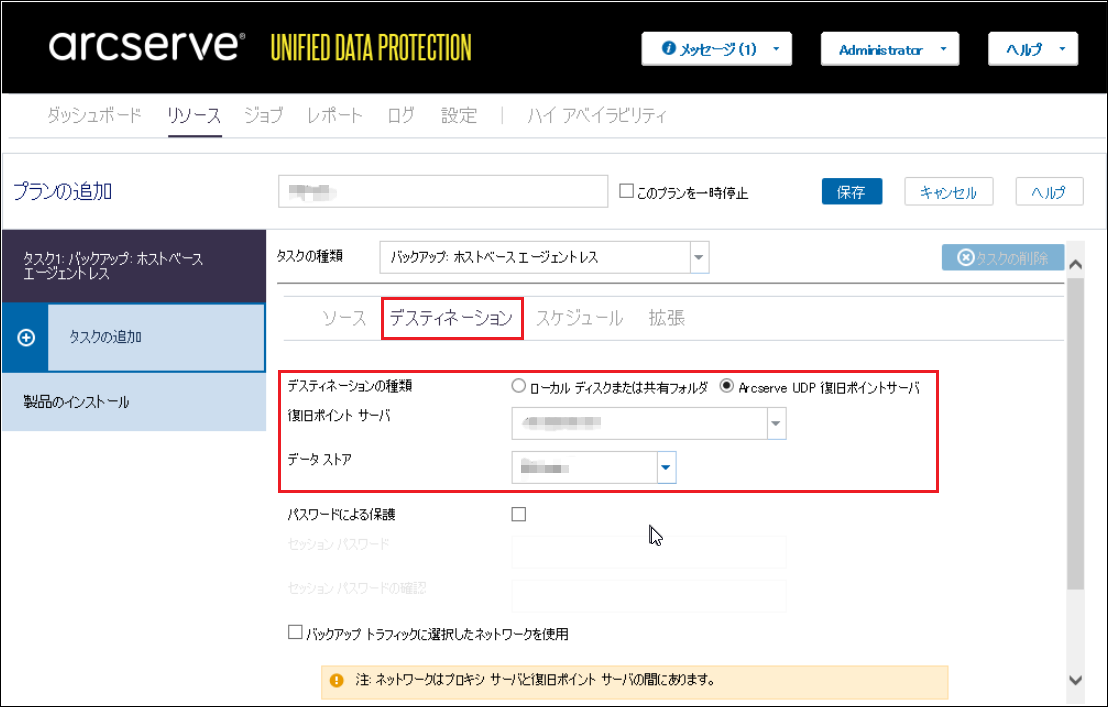Click the ヘルプ button beside キャンセル
This screenshot has width=1108, height=707.
click(x=1049, y=191)
